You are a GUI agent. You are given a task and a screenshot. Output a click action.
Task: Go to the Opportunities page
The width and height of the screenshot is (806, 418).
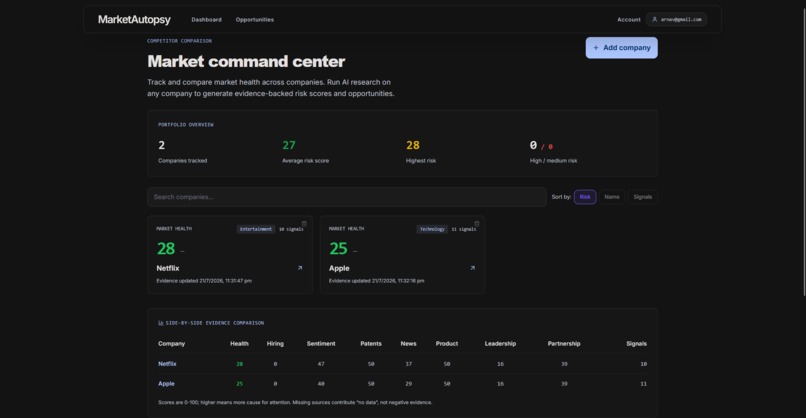click(x=254, y=20)
